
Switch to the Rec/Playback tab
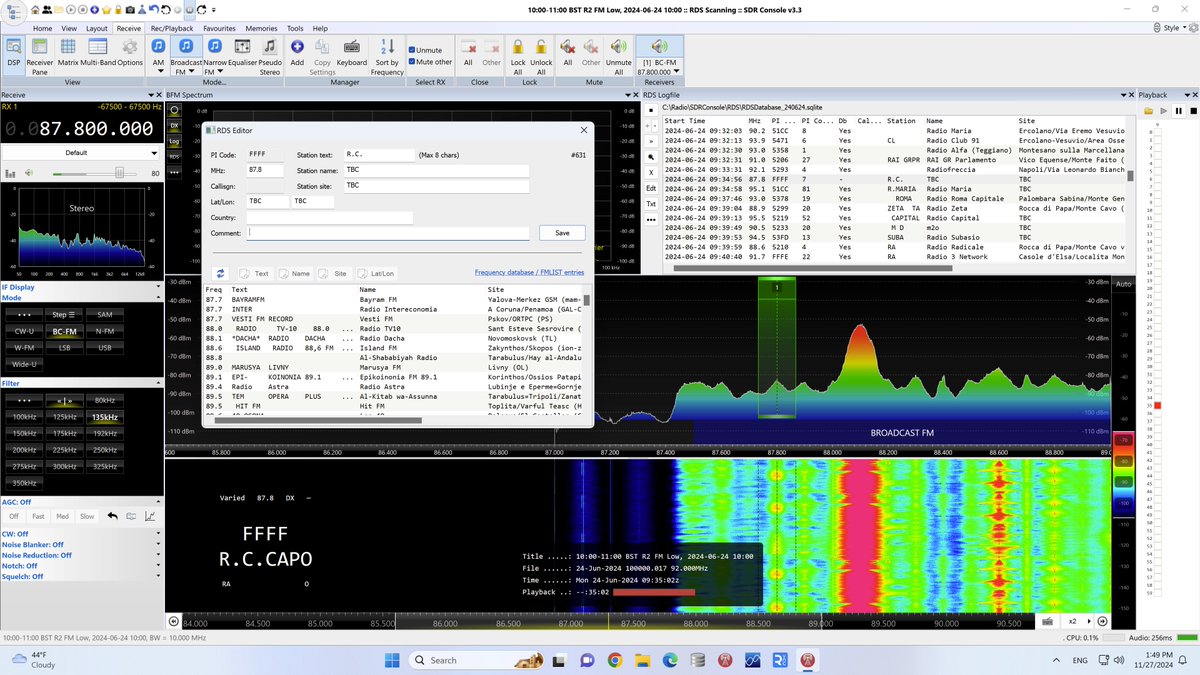pyautogui.click(x=172, y=29)
